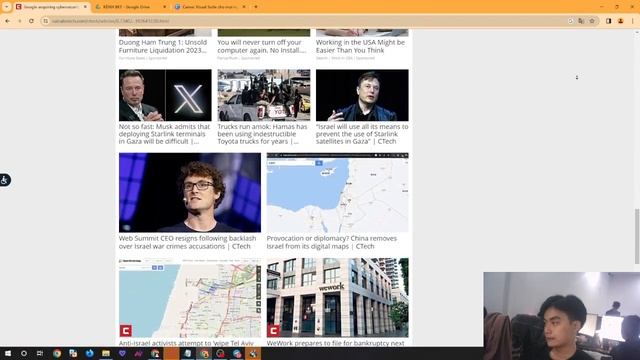Select the CTech article browser tab
The image size is (640, 360).
pyautogui.click(x=51, y=7)
